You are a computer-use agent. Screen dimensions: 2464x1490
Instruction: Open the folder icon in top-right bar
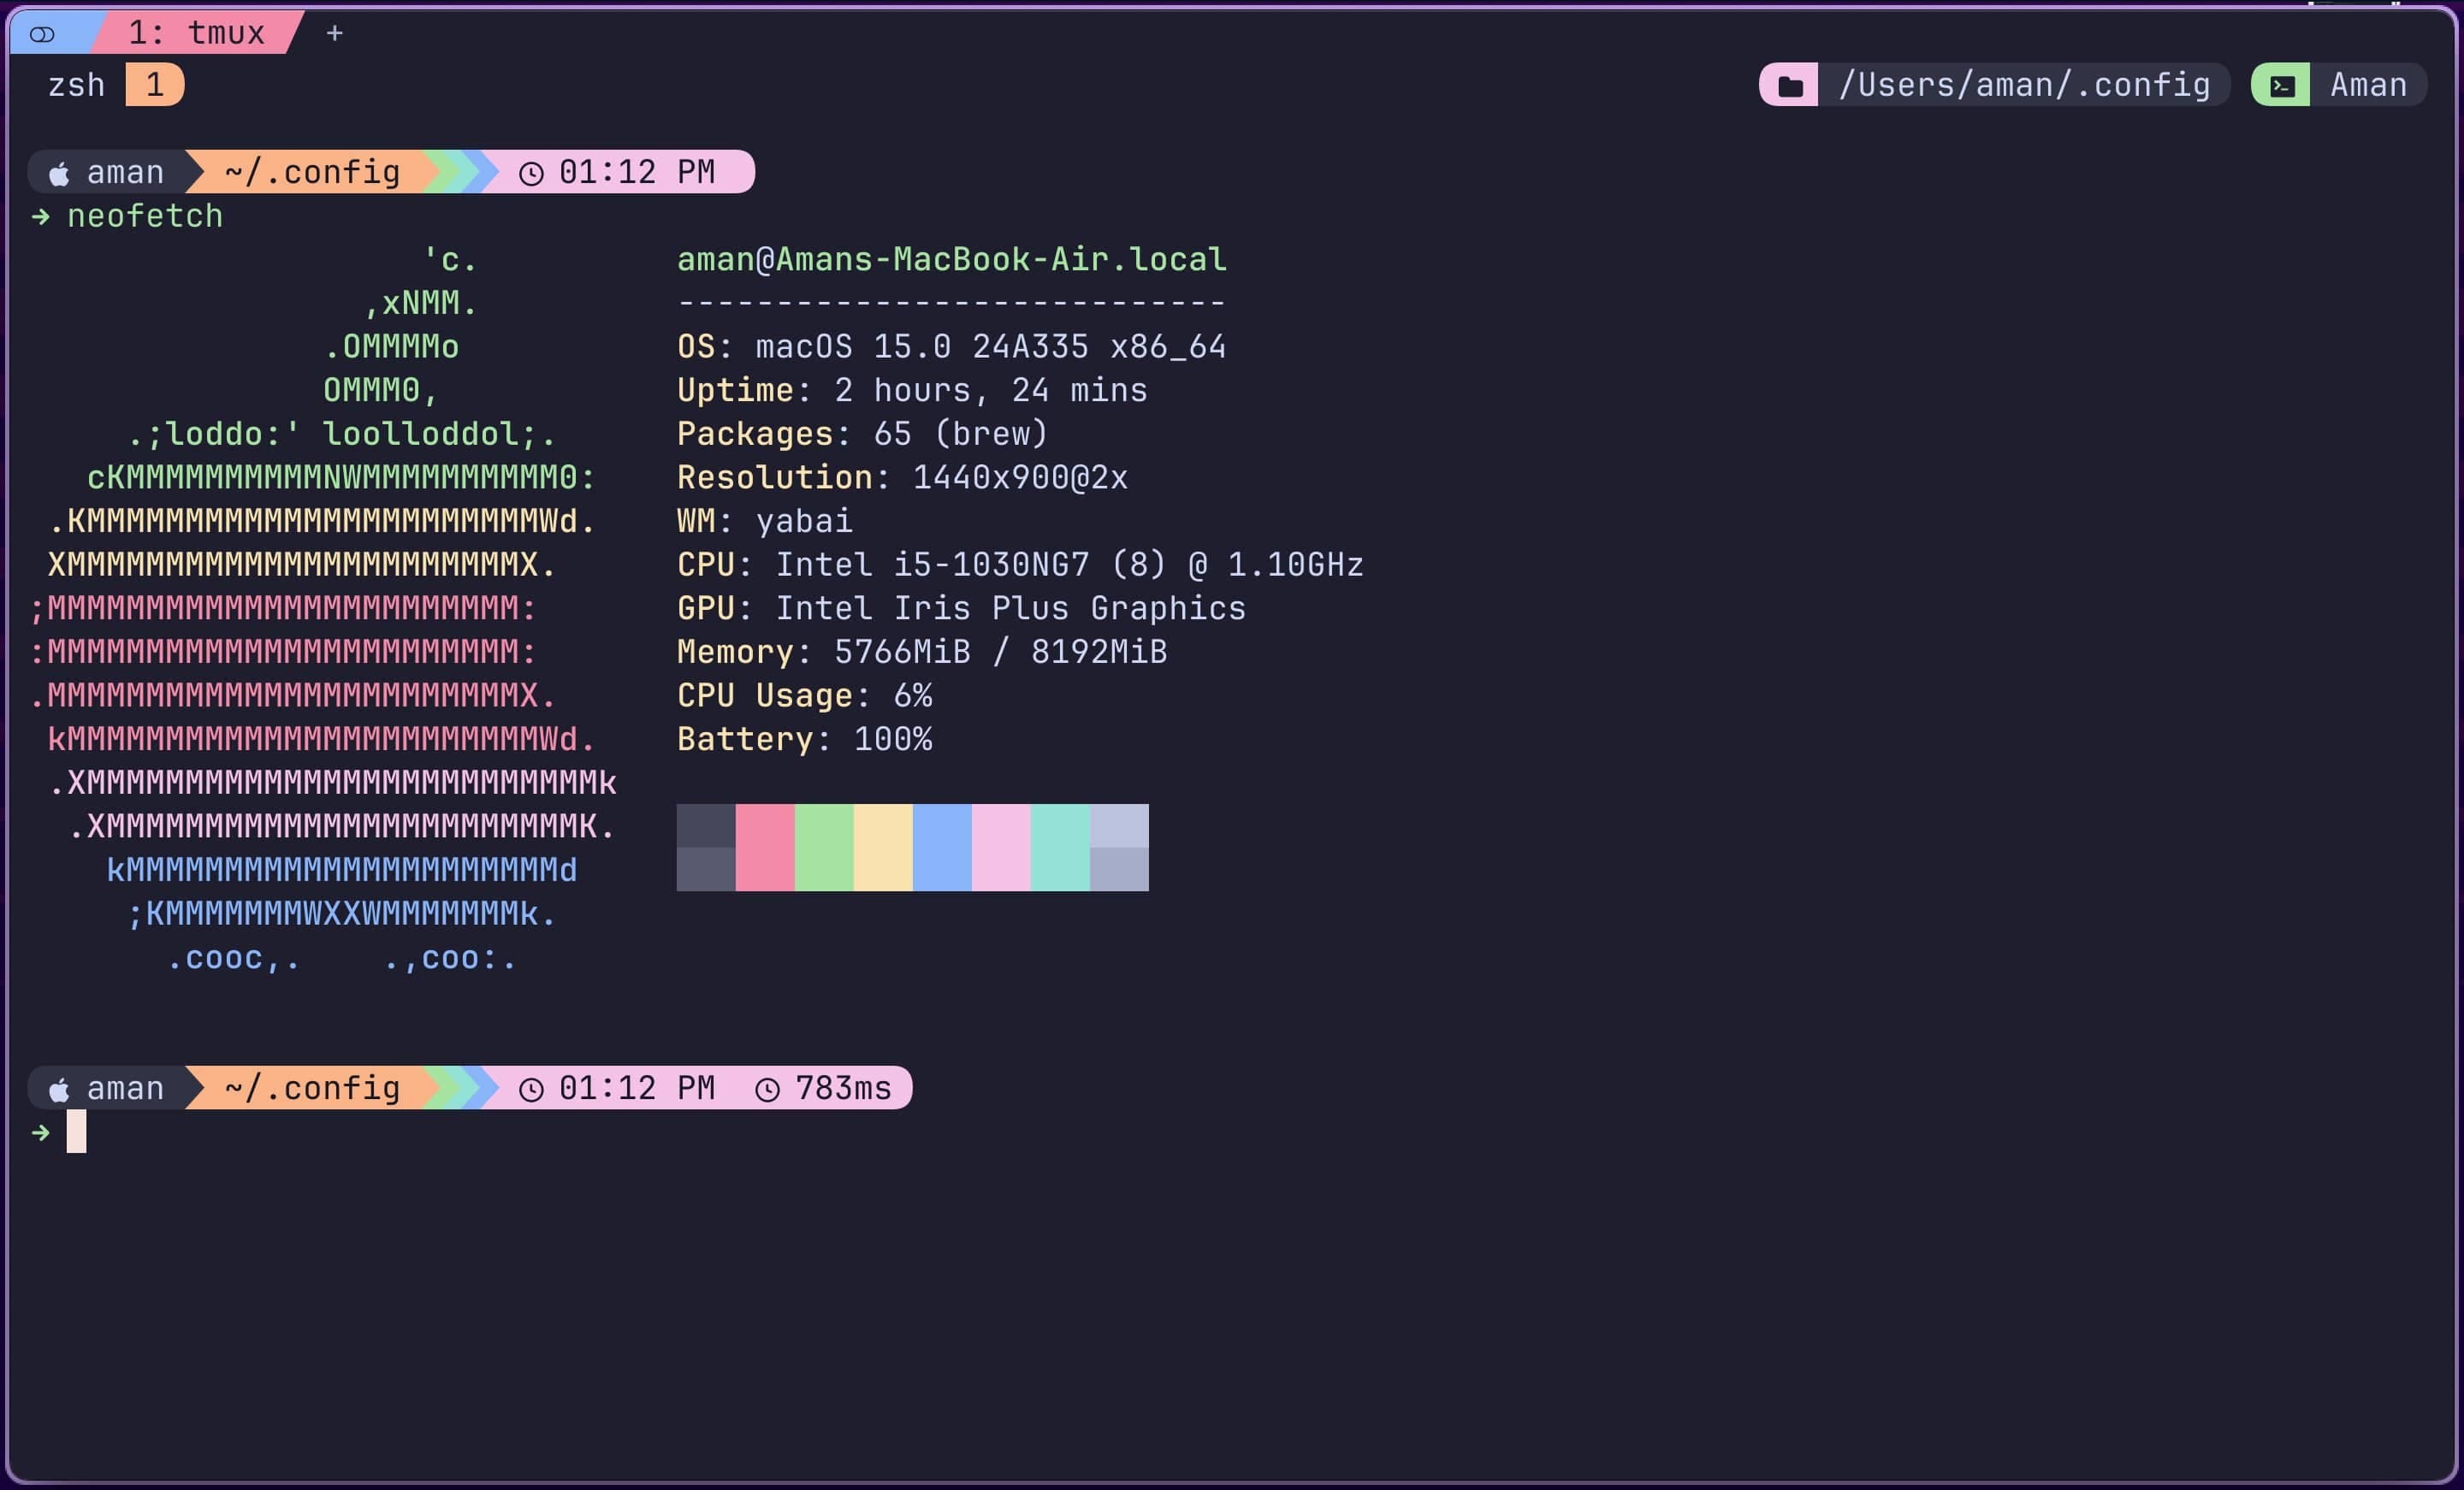point(1795,83)
